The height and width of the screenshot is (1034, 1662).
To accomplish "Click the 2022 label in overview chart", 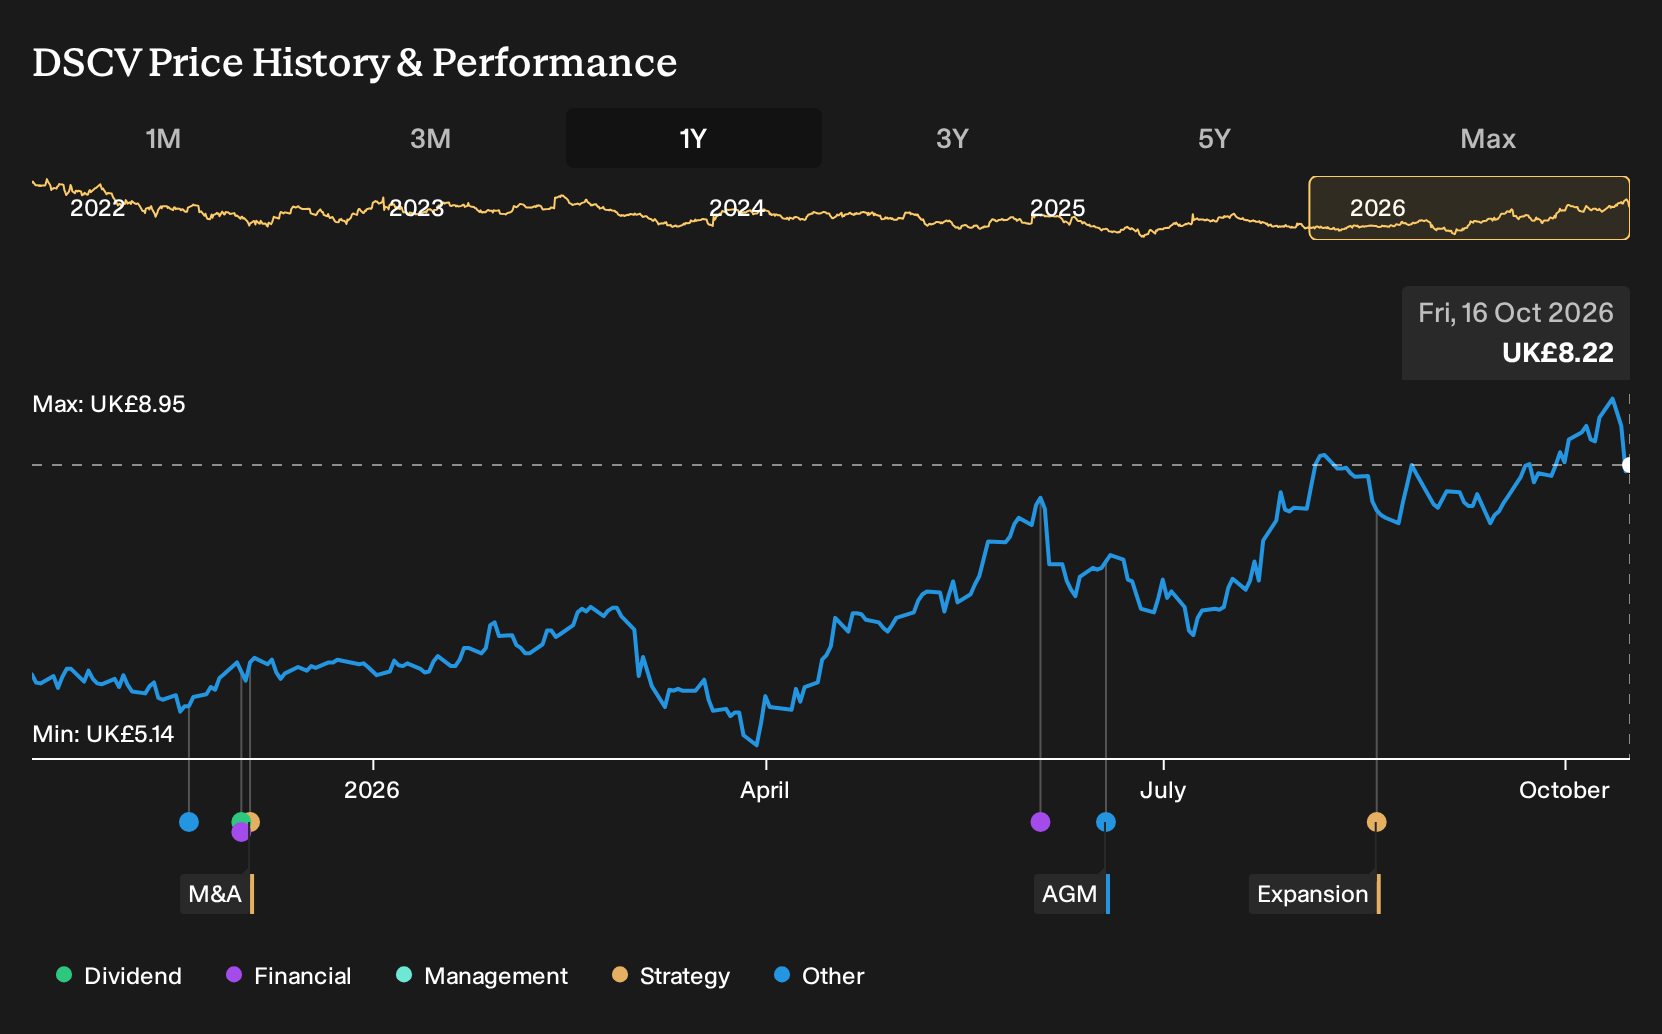I will point(97,208).
